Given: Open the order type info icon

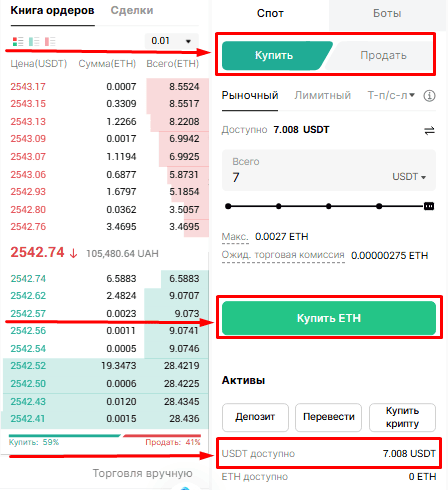Looking at the screenshot, I should pos(429,96).
